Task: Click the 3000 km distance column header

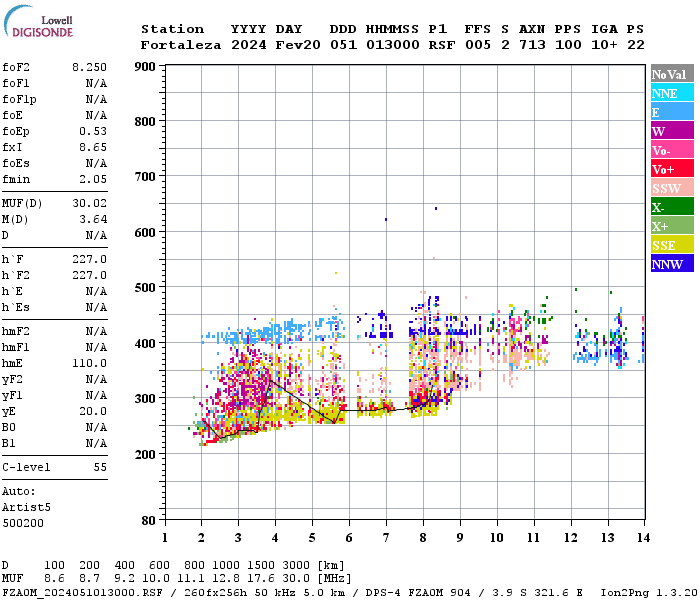Action: point(296,566)
